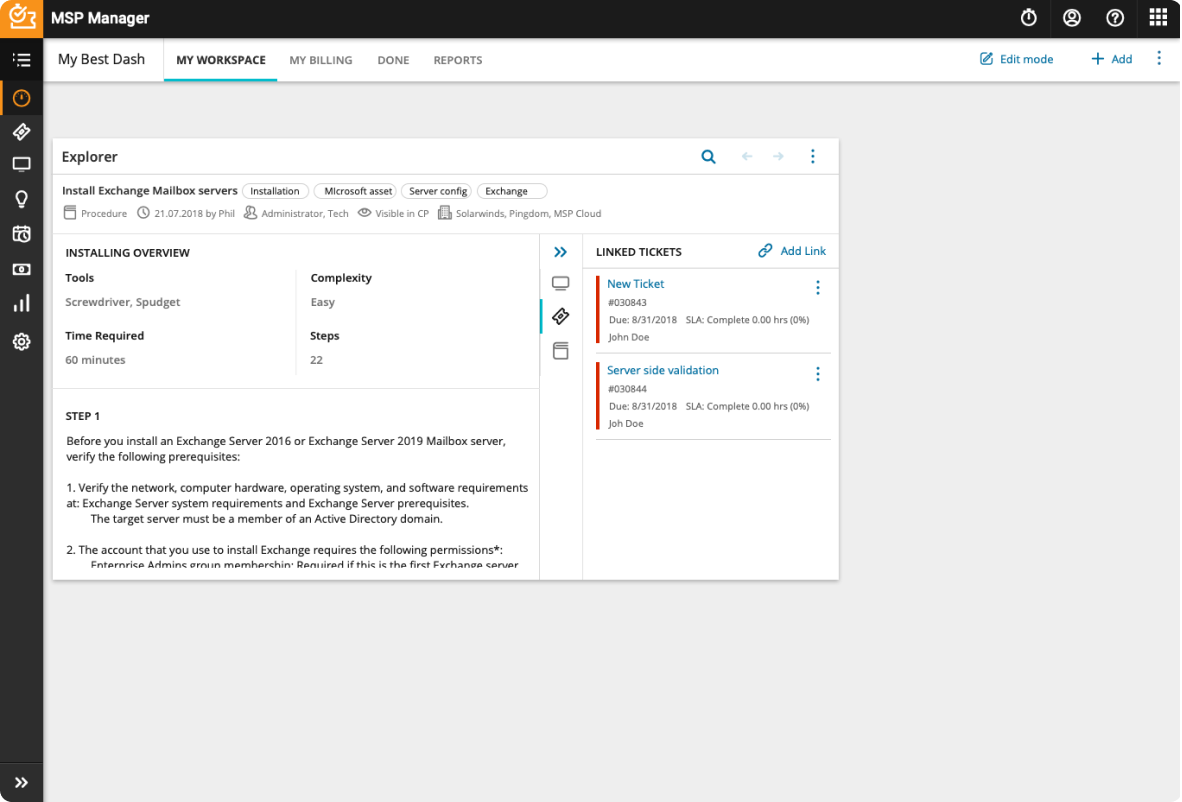Switch to REPORTS tab
Image resolution: width=1182 pixels, height=802 pixels.
tap(458, 60)
